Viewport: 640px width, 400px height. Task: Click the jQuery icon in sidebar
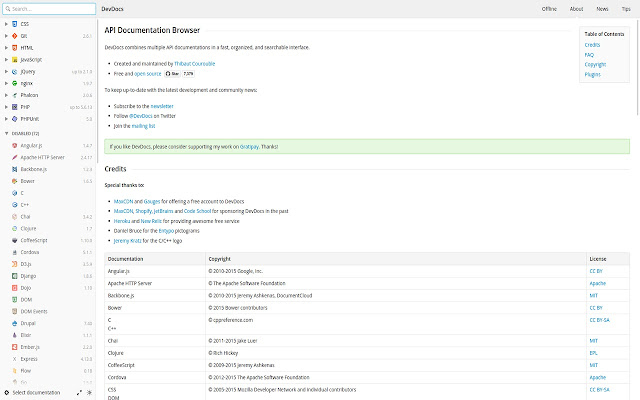(x=15, y=71)
